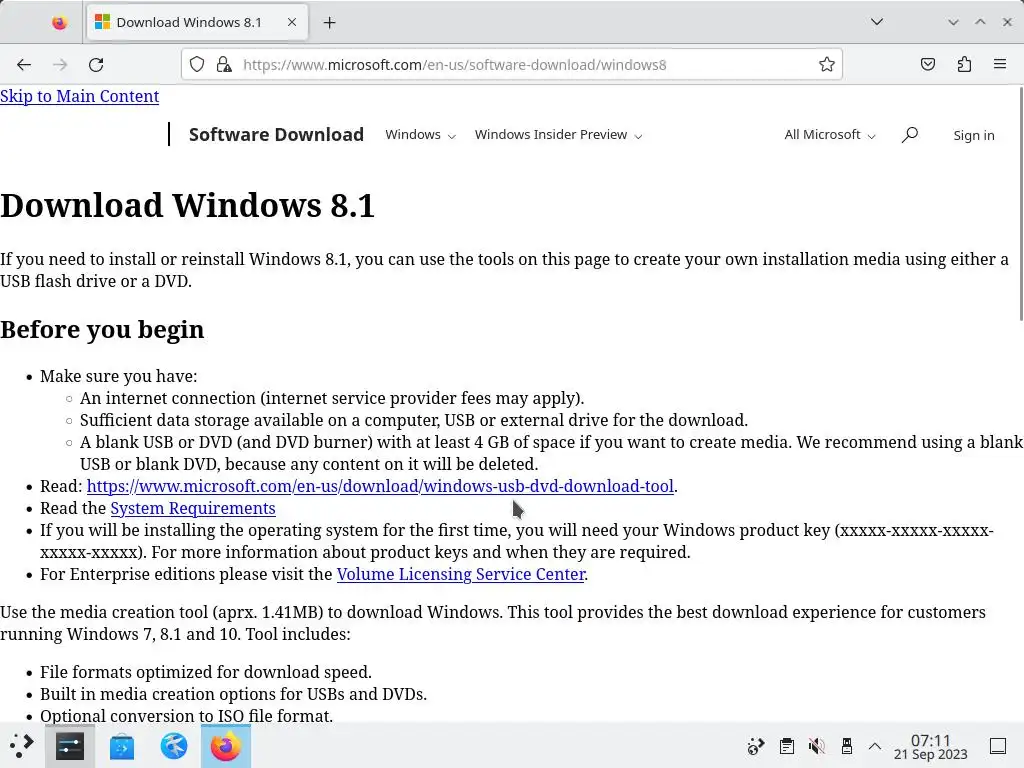
Task: Visit Volume Licensing Service Center link
Action: (x=460, y=574)
